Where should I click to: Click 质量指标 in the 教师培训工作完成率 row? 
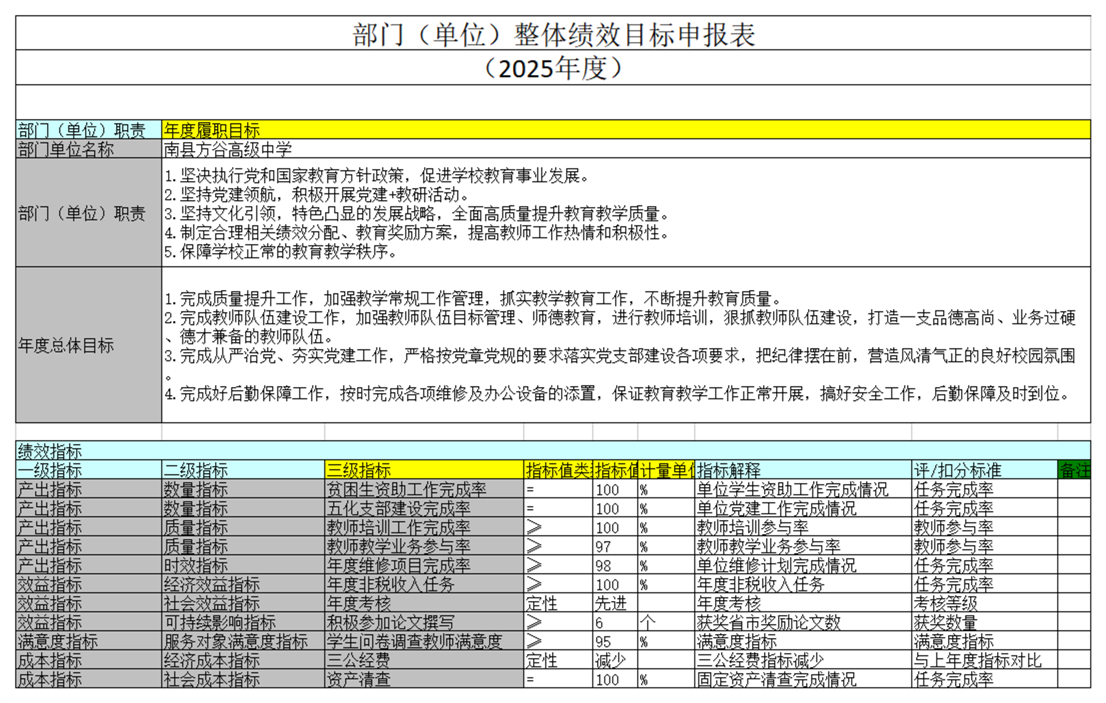pyautogui.click(x=243, y=527)
